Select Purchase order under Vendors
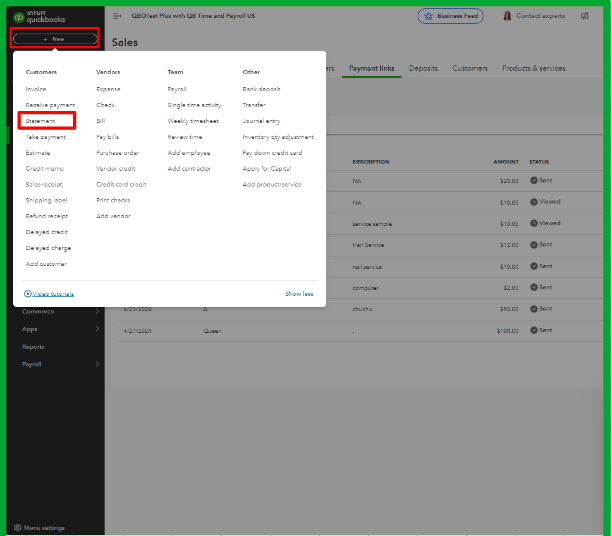This screenshot has width=612, height=536. pyautogui.click(x=117, y=153)
